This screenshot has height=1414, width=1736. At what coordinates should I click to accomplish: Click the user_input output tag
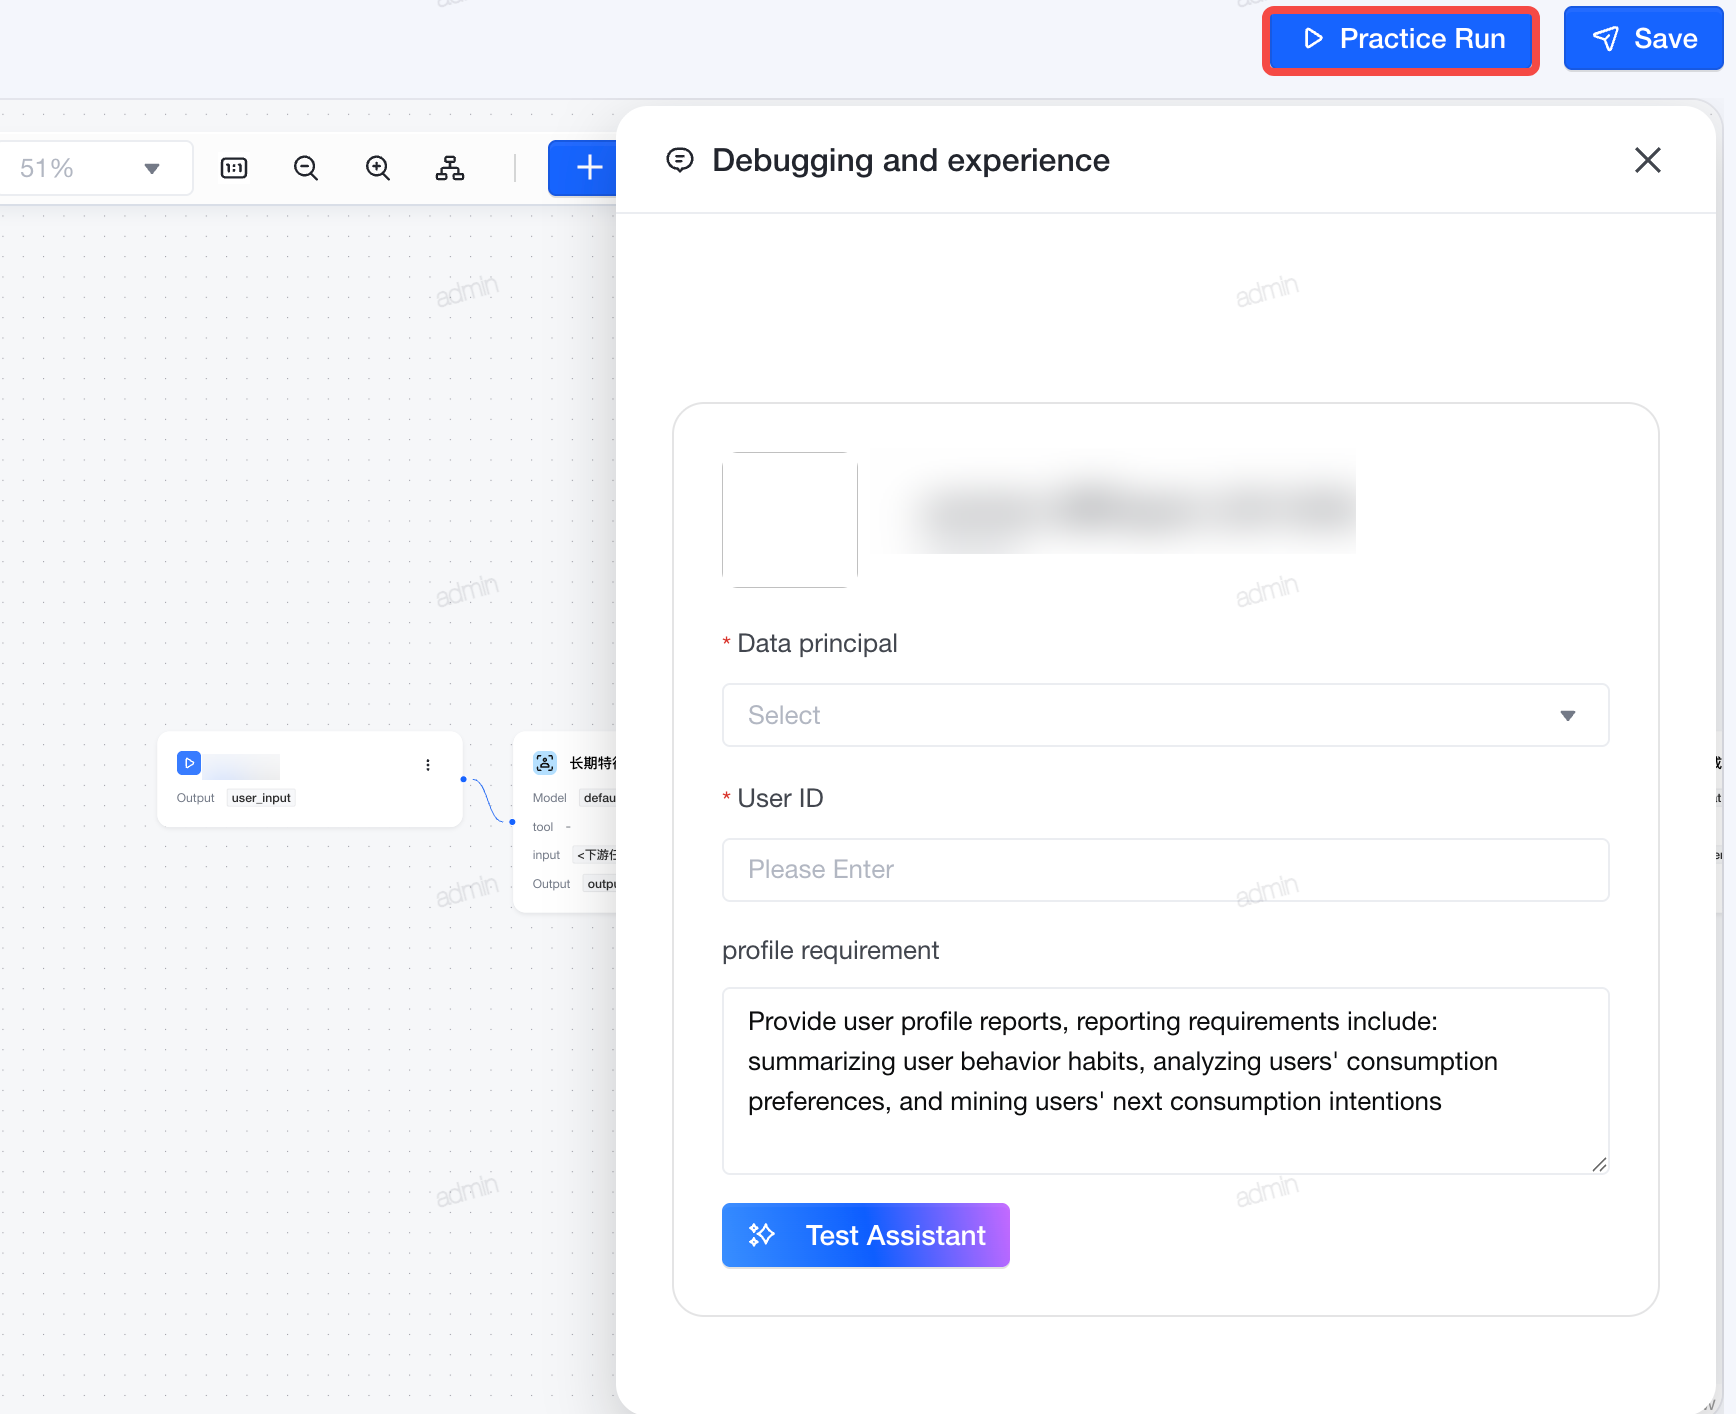261,798
